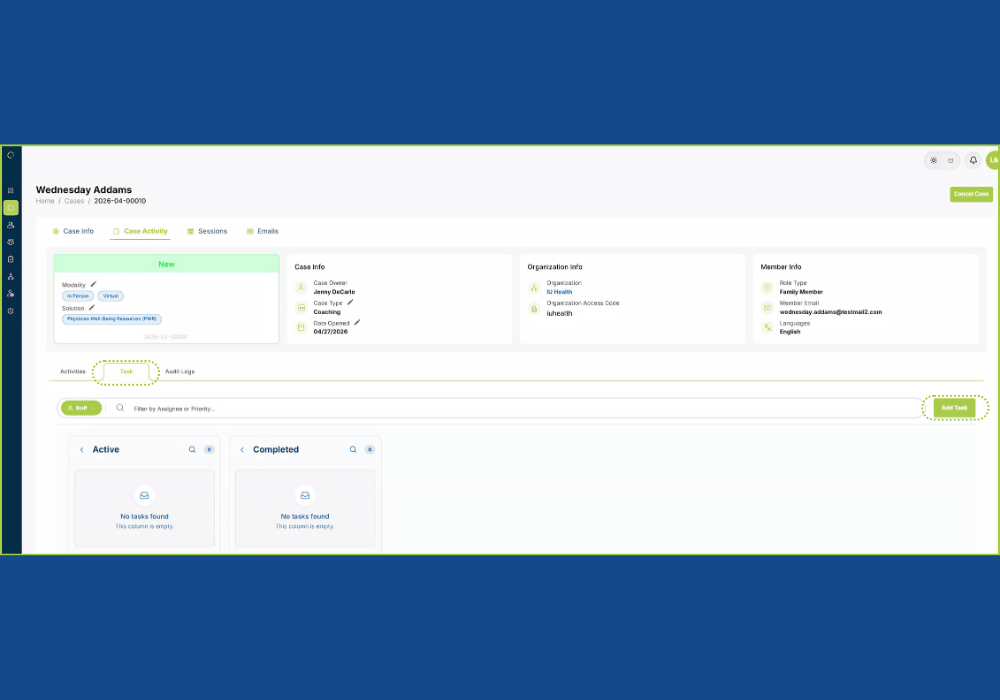The image size is (1000, 700).
Task: Open the single user icon in sidebar
Action: tap(11, 225)
